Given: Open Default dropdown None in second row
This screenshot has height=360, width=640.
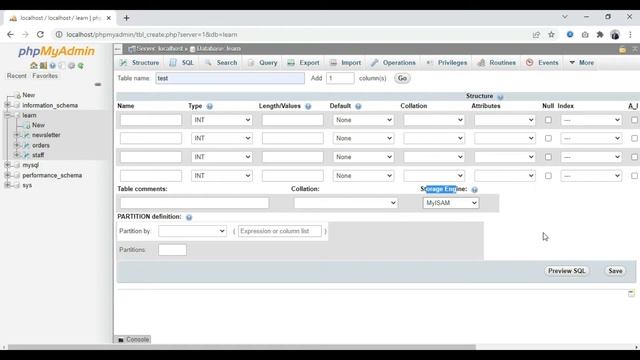Looking at the screenshot, I should 363,138.
